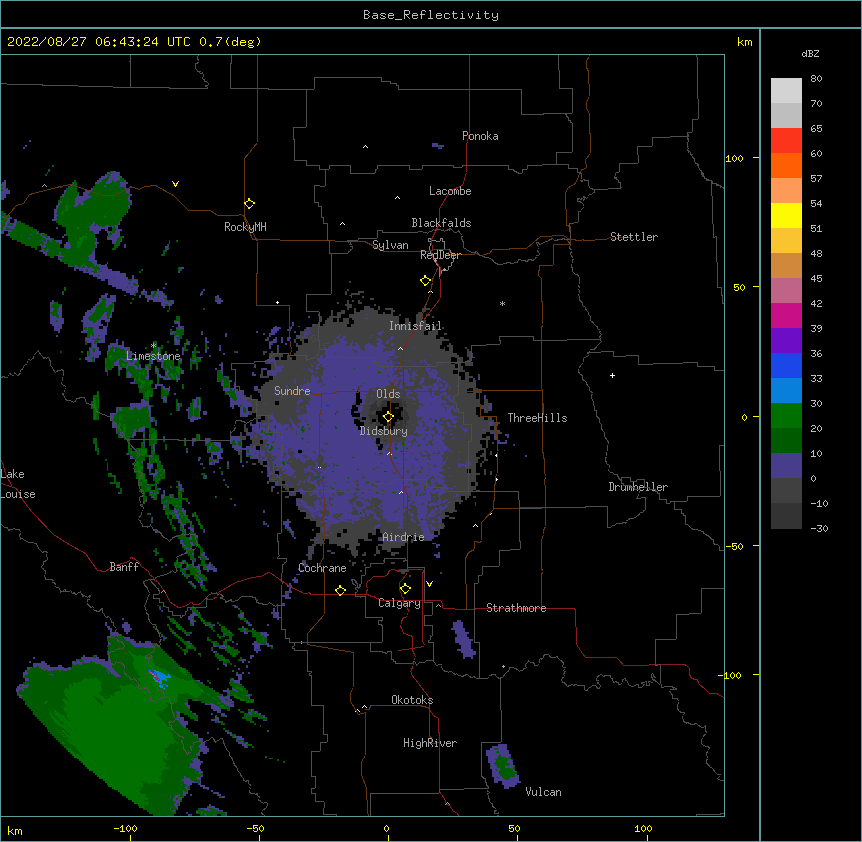This screenshot has width=862, height=842.
Task: Click the diamond marker near RockyMH
Action: click(x=249, y=204)
